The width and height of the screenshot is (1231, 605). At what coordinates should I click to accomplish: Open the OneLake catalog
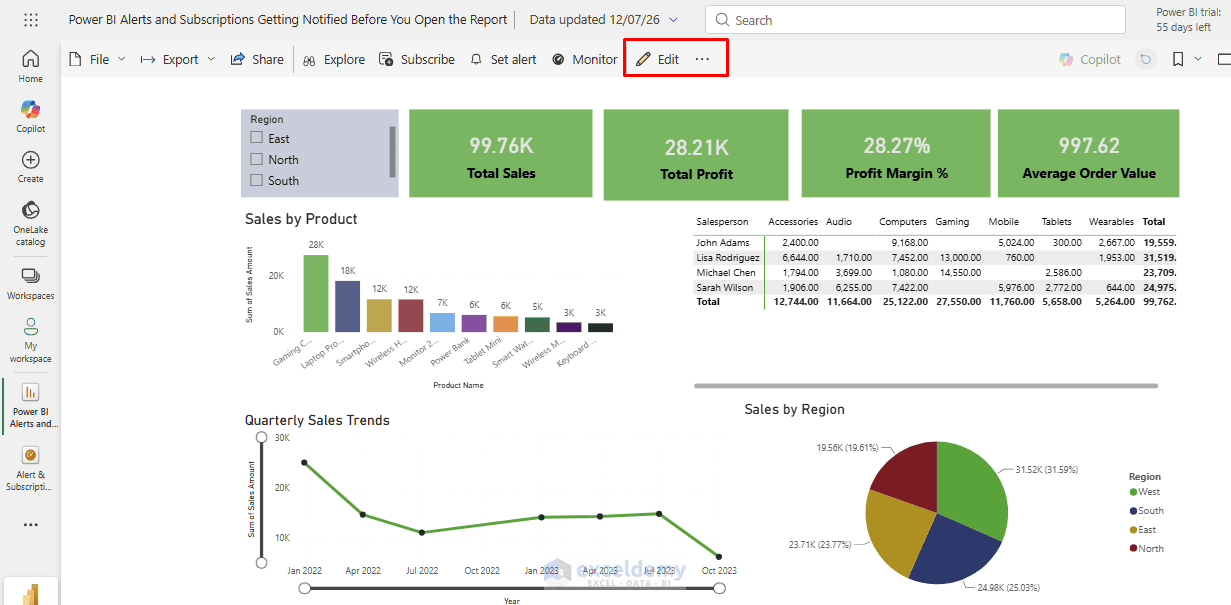point(31,222)
